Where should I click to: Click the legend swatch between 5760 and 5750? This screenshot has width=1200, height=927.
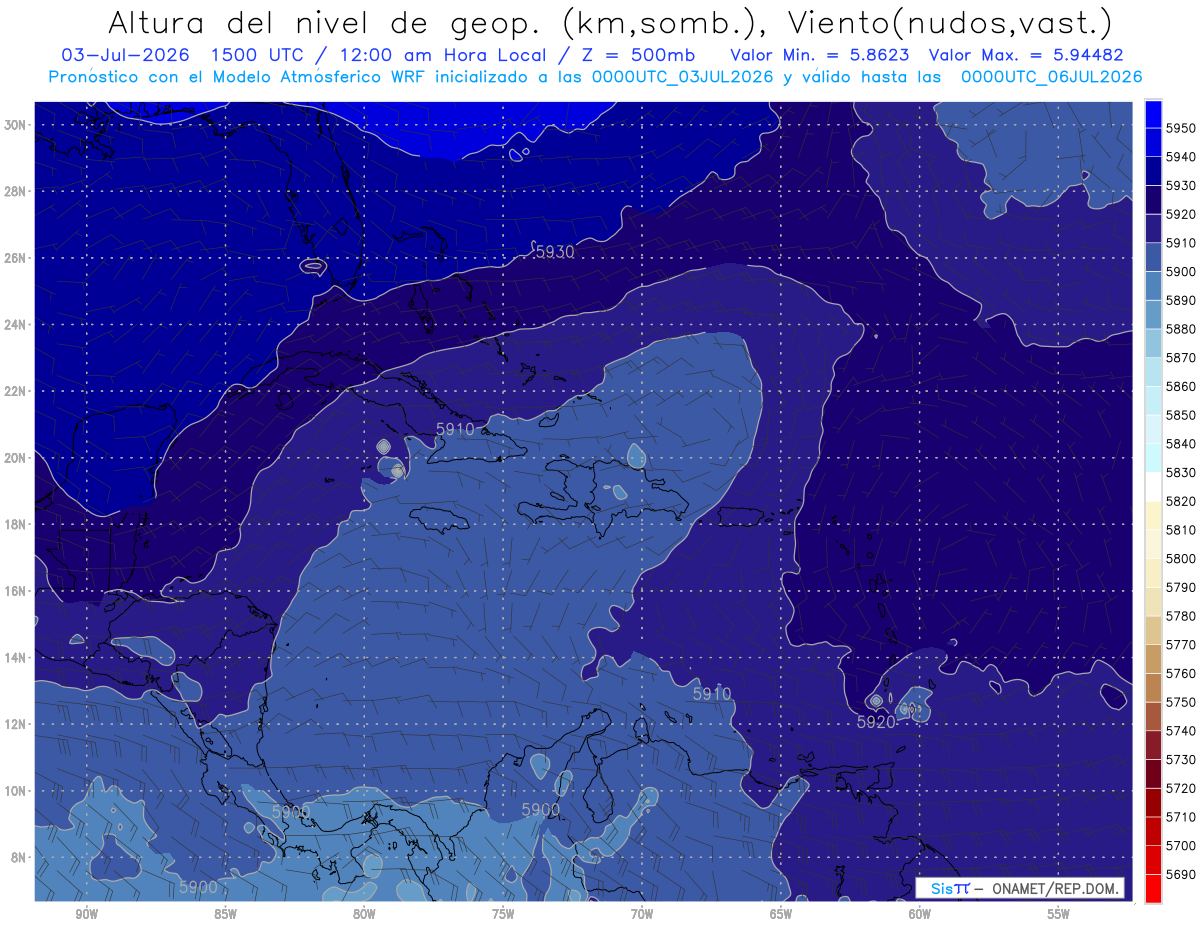[1153, 687]
